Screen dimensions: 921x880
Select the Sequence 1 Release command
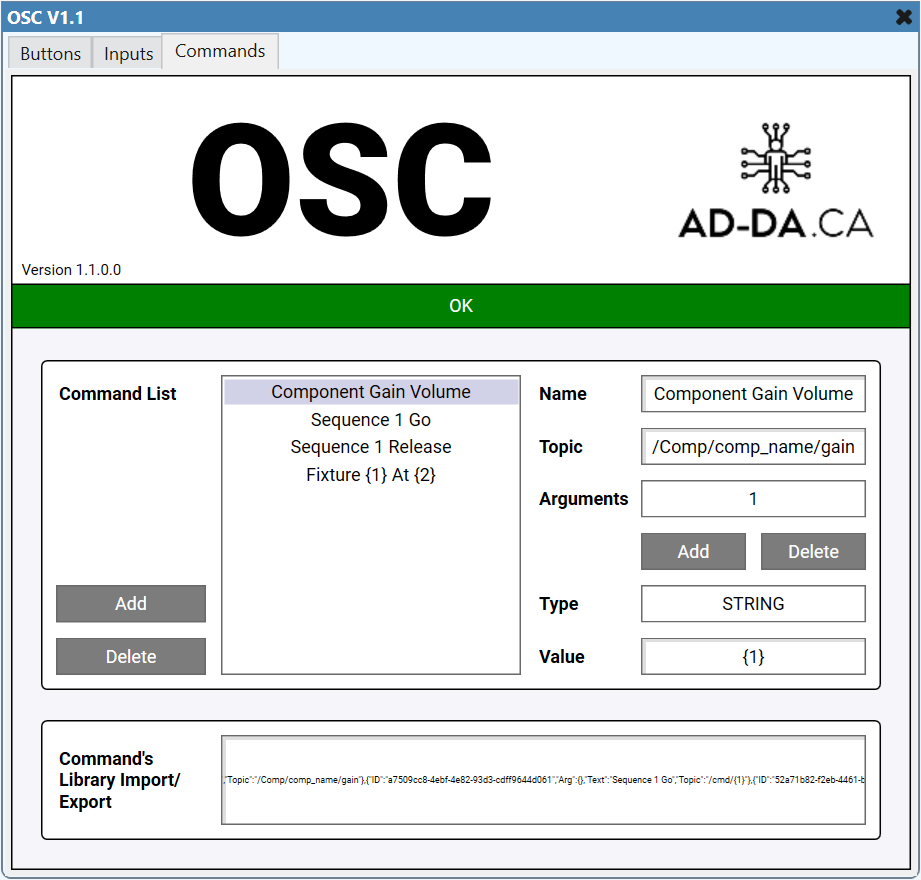[370, 446]
